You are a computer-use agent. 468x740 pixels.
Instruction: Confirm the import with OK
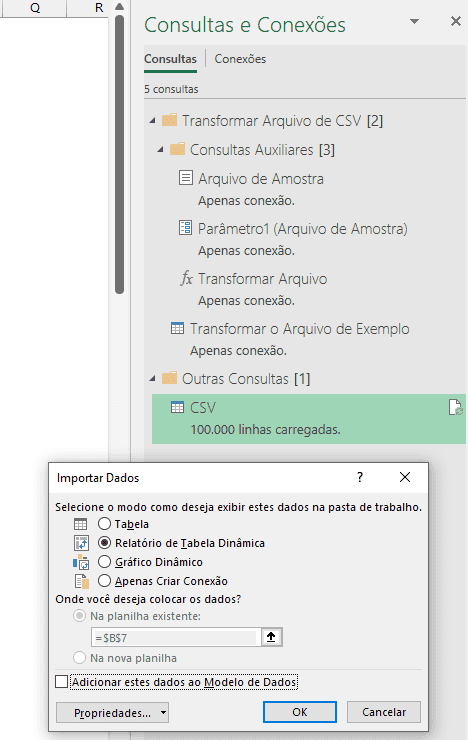300,712
